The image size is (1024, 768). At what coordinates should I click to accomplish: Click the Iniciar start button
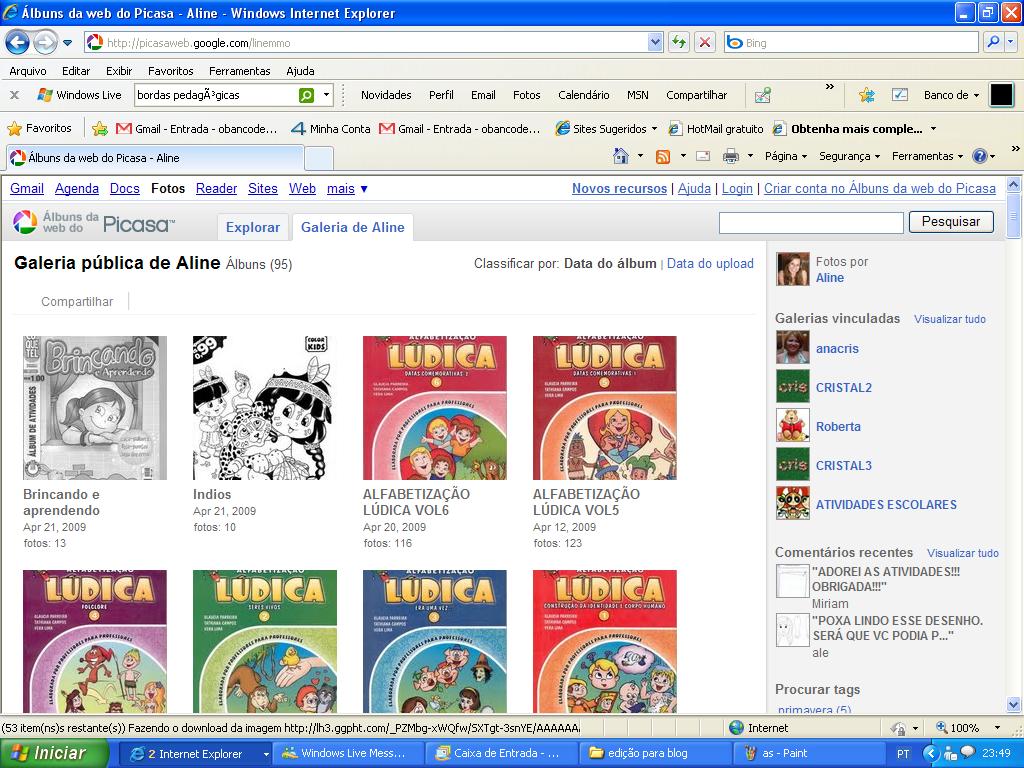click(54, 753)
